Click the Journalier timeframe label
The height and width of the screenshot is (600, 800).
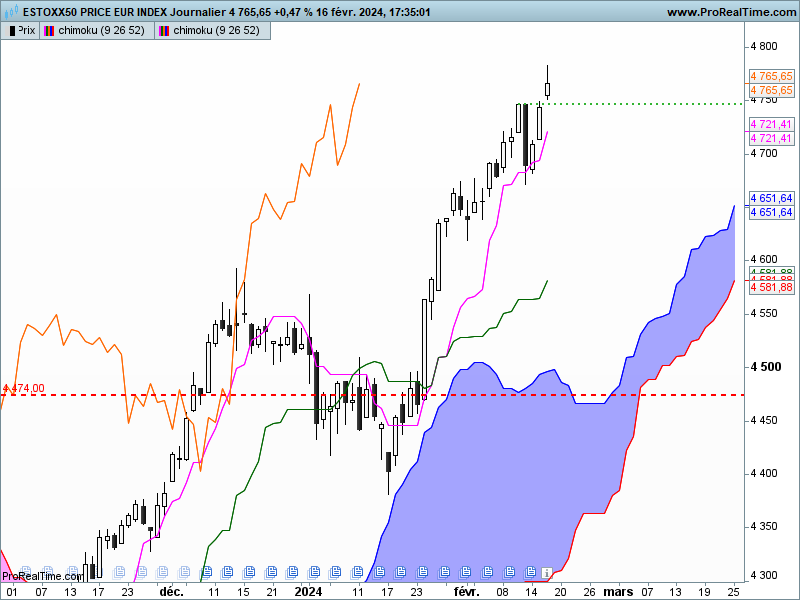coord(198,12)
